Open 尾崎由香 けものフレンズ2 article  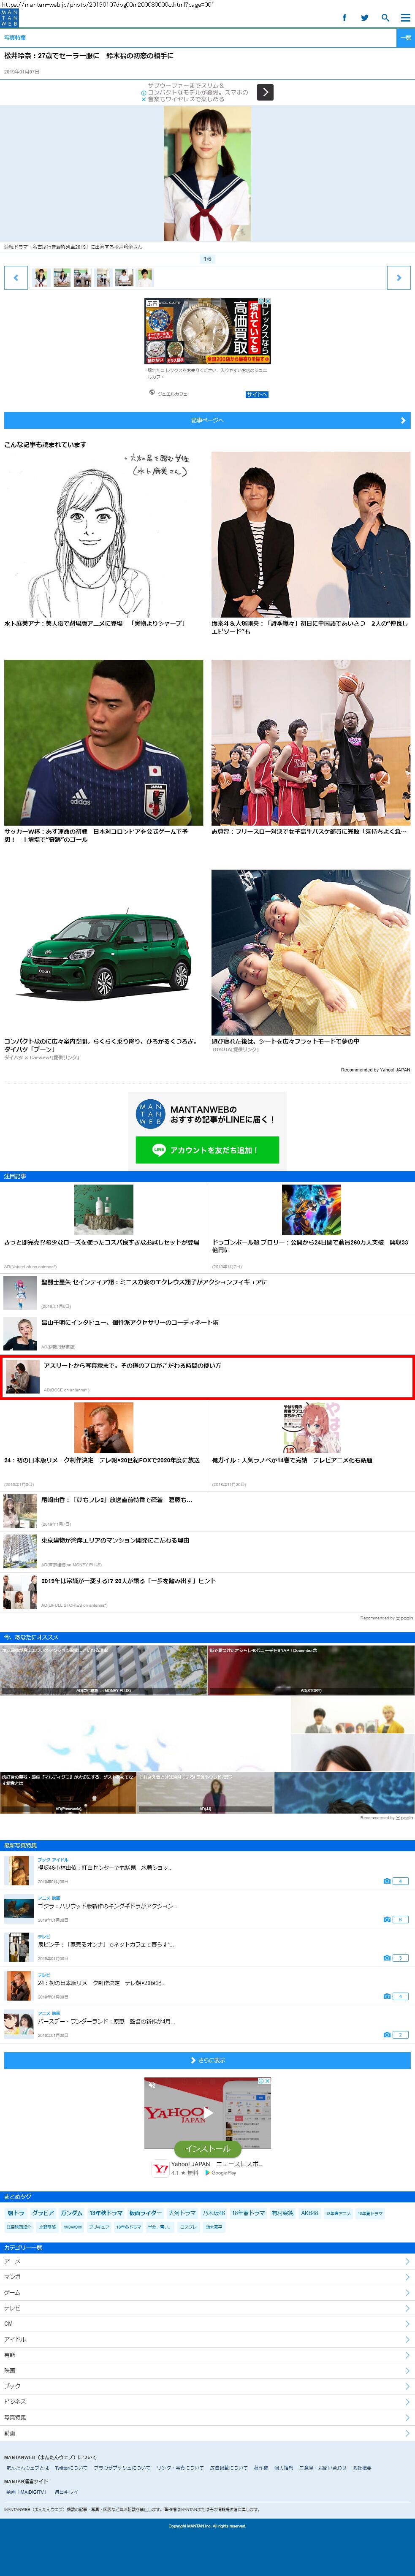[x=207, y=1511]
